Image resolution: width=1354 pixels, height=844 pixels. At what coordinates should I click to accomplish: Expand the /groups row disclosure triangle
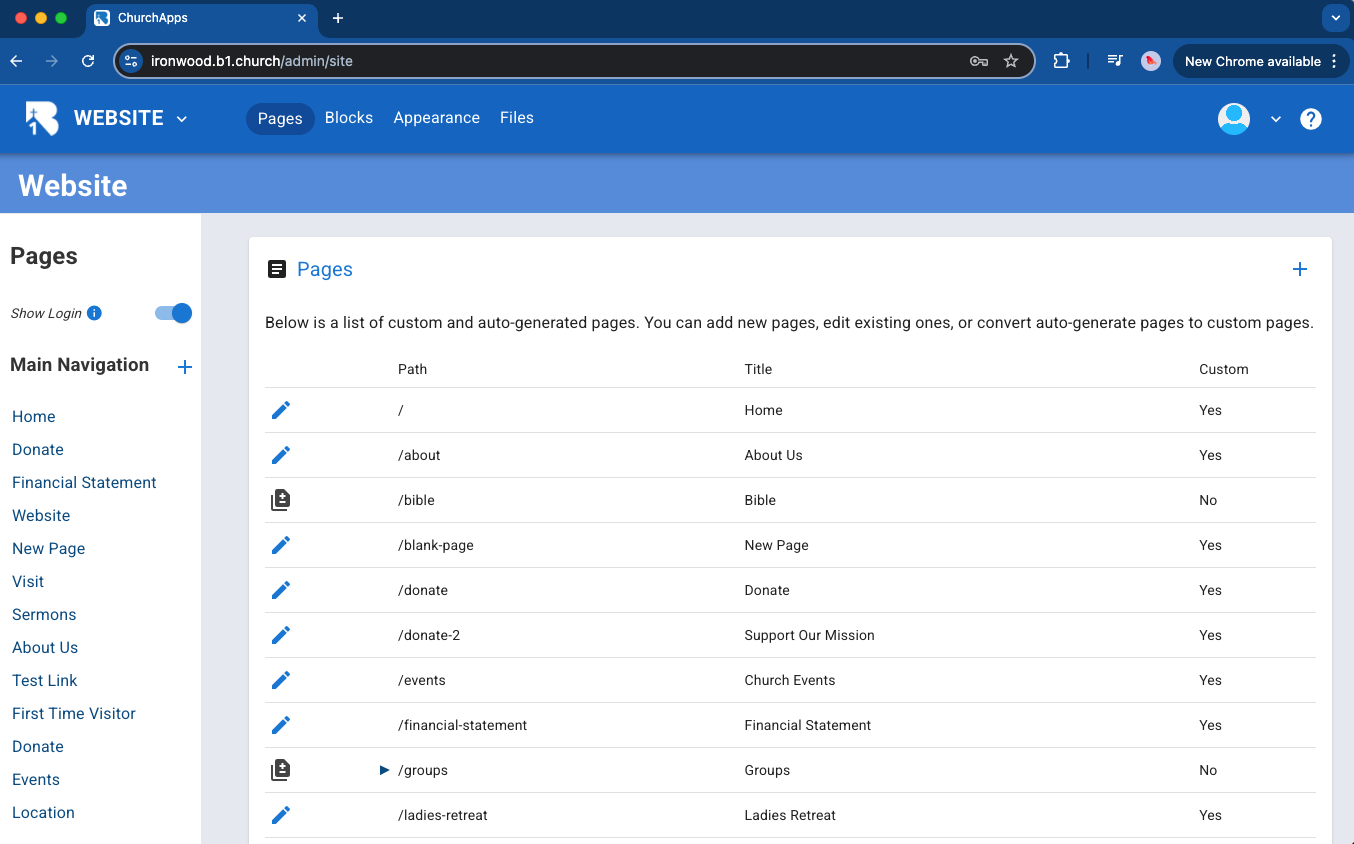384,770
